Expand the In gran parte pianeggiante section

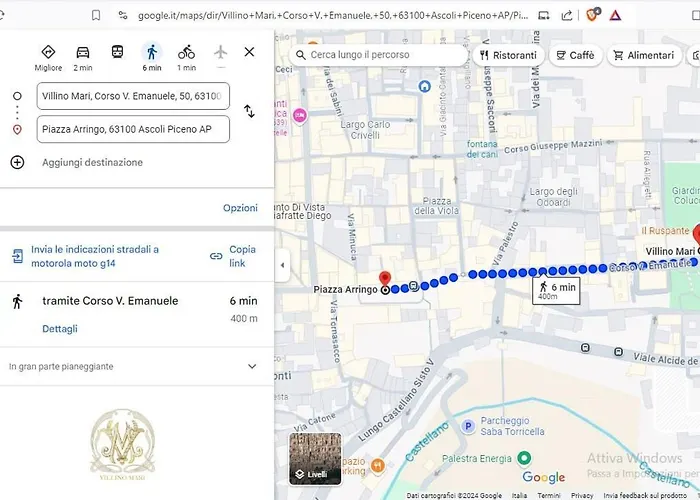251,367
